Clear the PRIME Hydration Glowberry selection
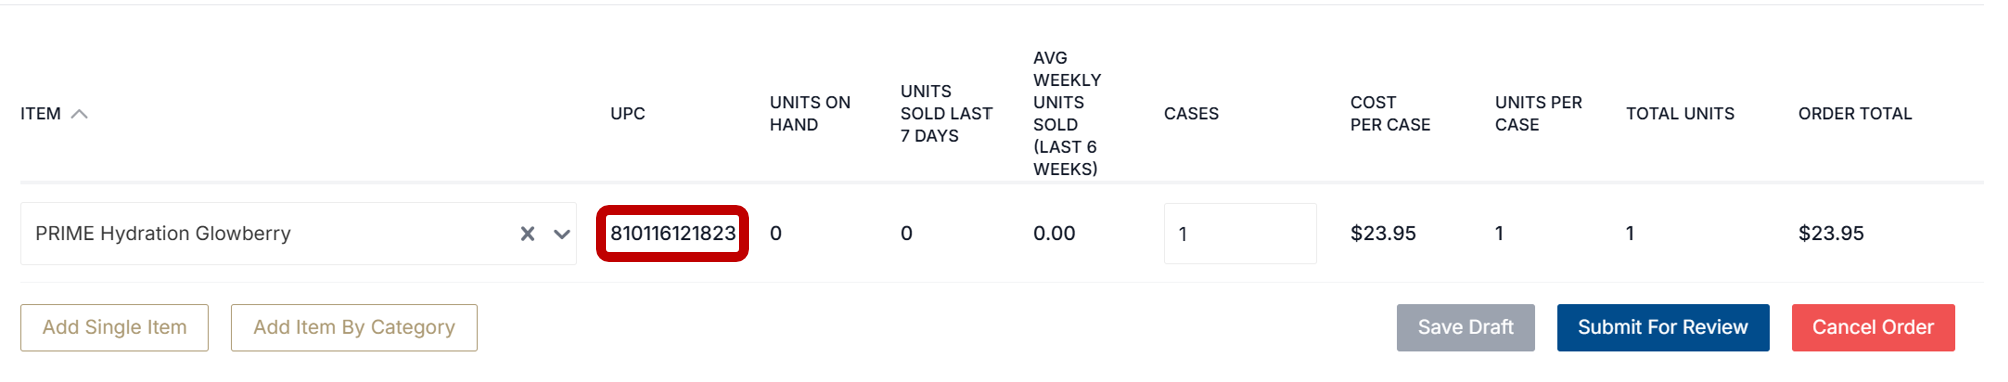The image size is (2008, 382). tap(527, 234)
